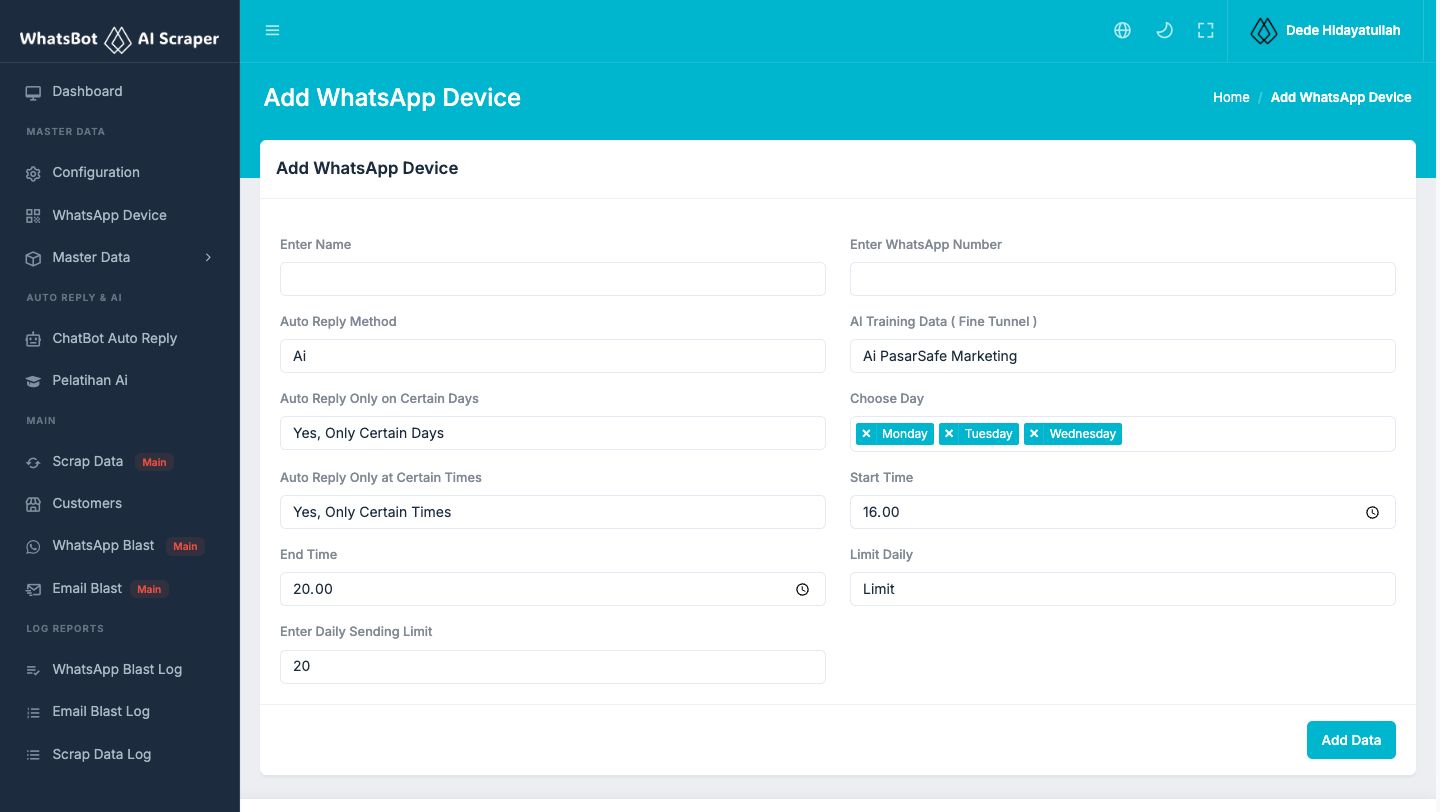The height and width of the screenshot is (812, 1440).
Task: Remove the Monday day tag
Action: [x=866, y=434]
